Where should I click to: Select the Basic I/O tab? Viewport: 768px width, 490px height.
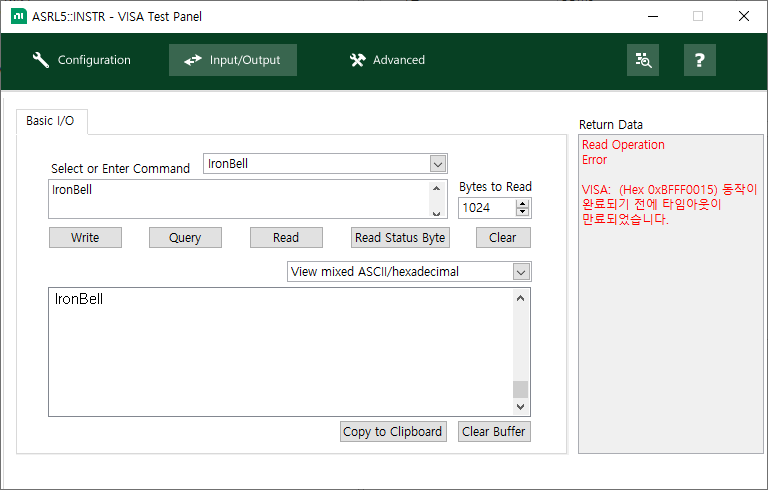pos(51,121)
